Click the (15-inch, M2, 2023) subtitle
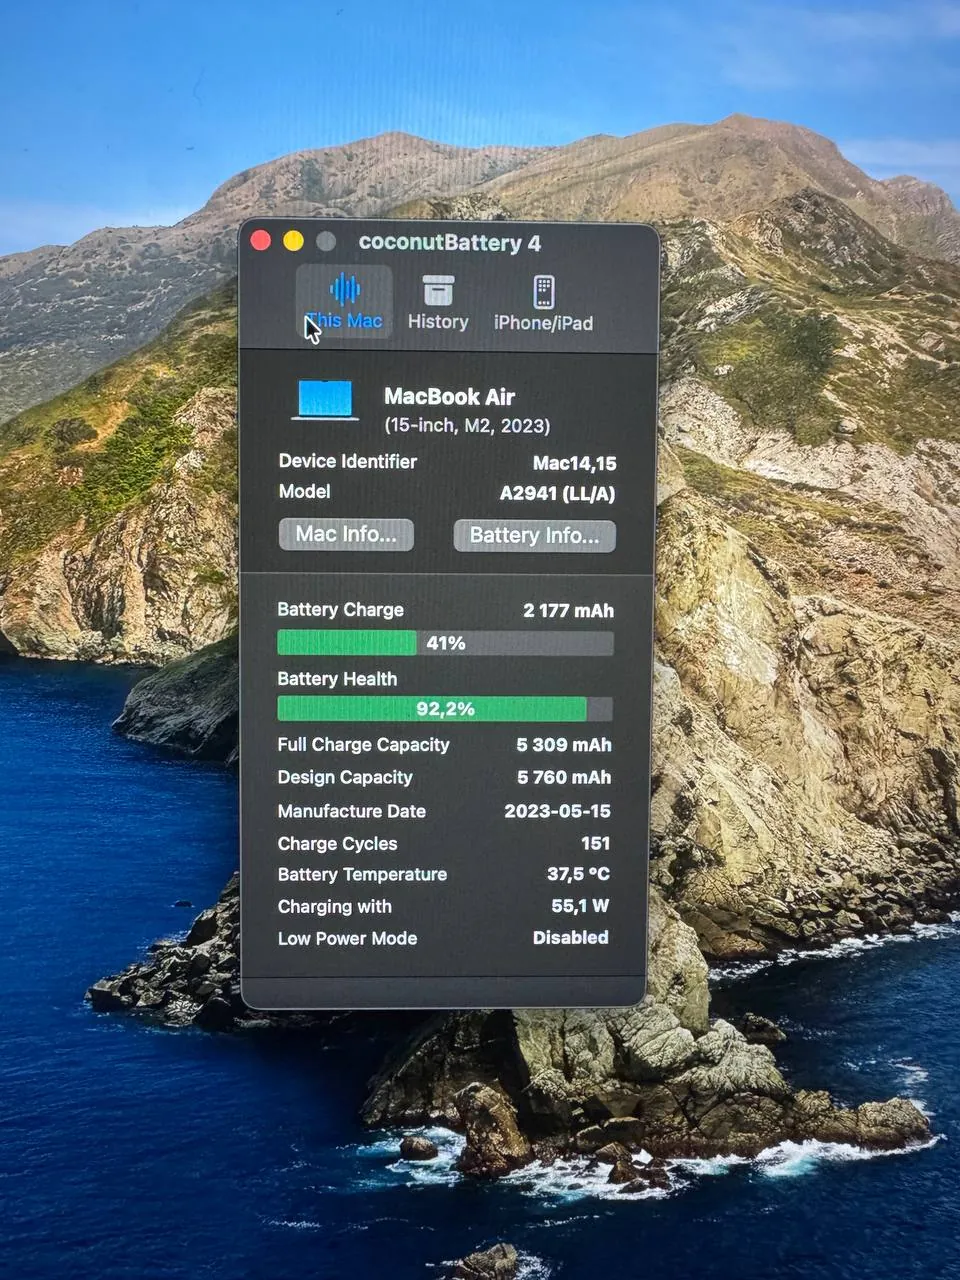The image size is (960, 1280). (x=467, y=425)
